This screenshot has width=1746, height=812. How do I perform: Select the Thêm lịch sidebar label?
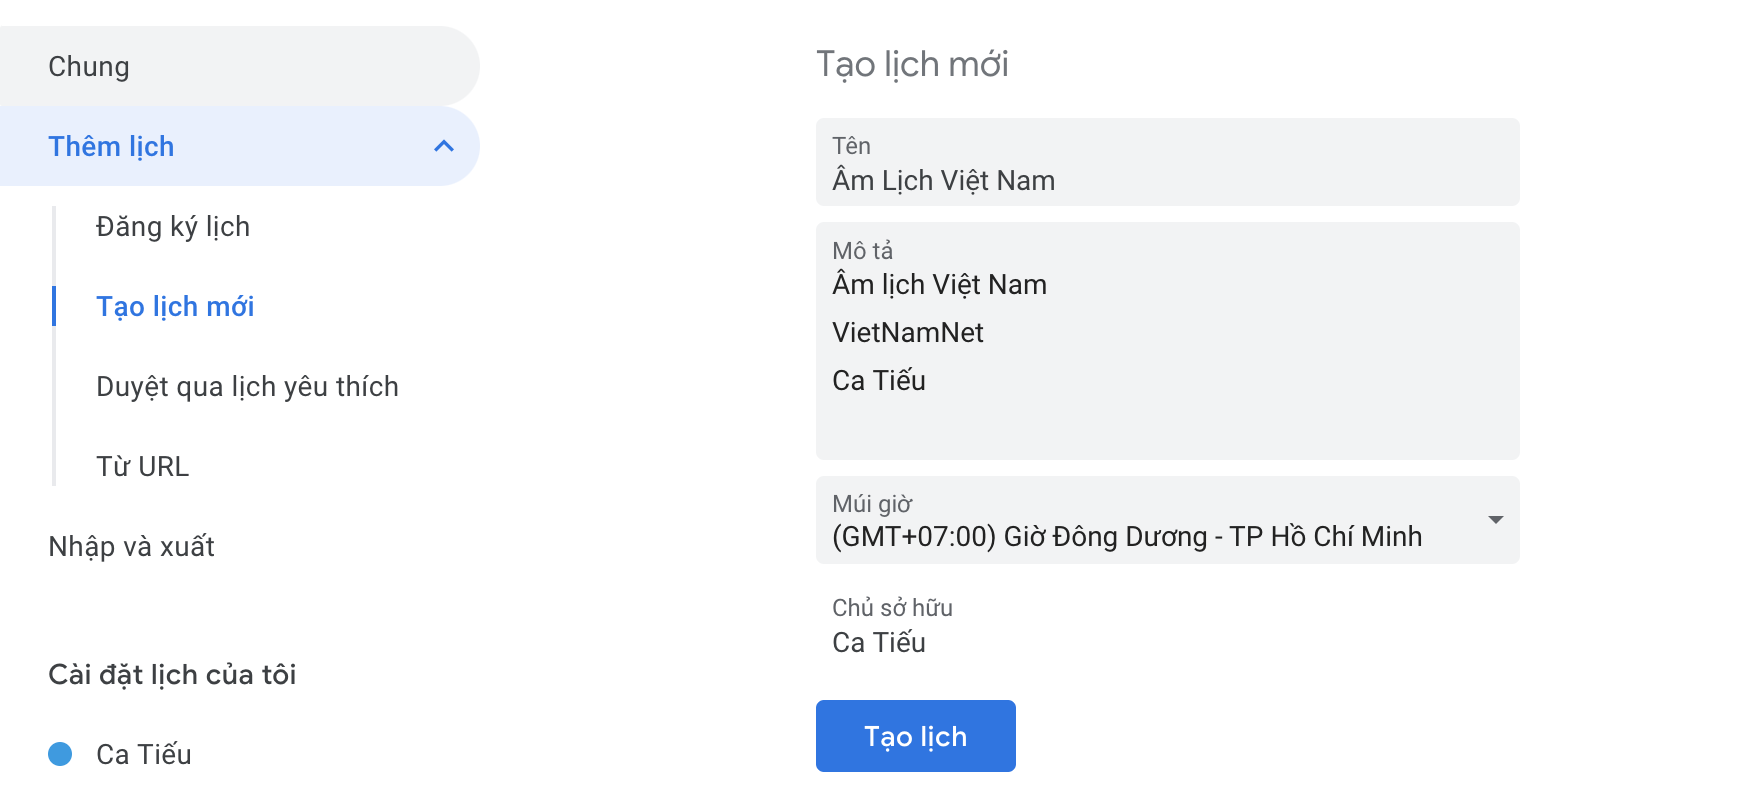tap(111, 147)
